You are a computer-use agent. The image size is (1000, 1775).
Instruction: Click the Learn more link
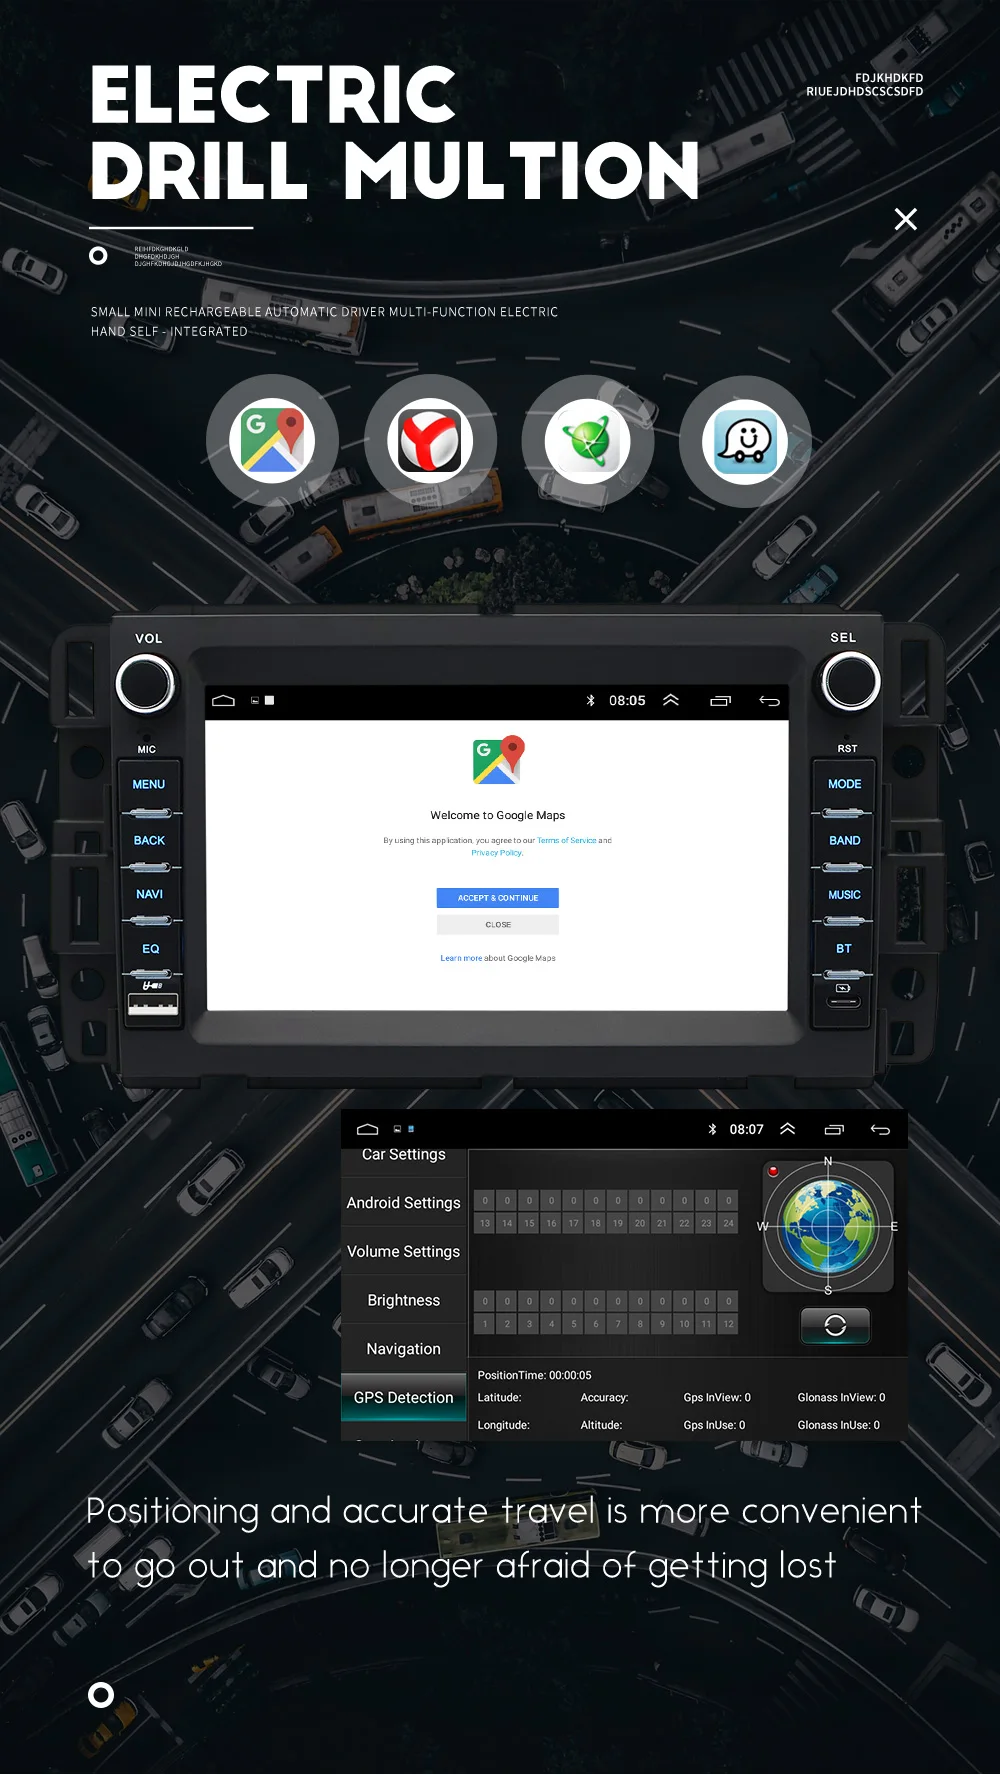tap(461, 958)
